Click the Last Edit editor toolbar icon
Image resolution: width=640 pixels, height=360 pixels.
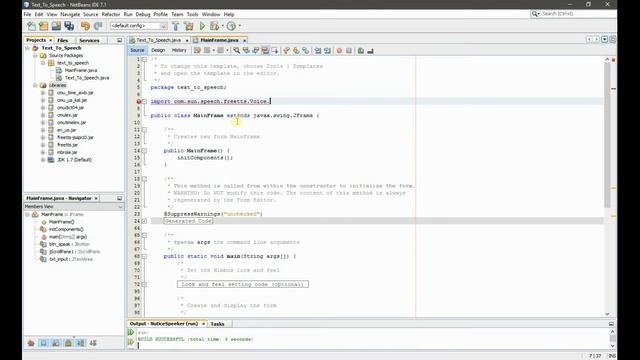tap(198, 51)
